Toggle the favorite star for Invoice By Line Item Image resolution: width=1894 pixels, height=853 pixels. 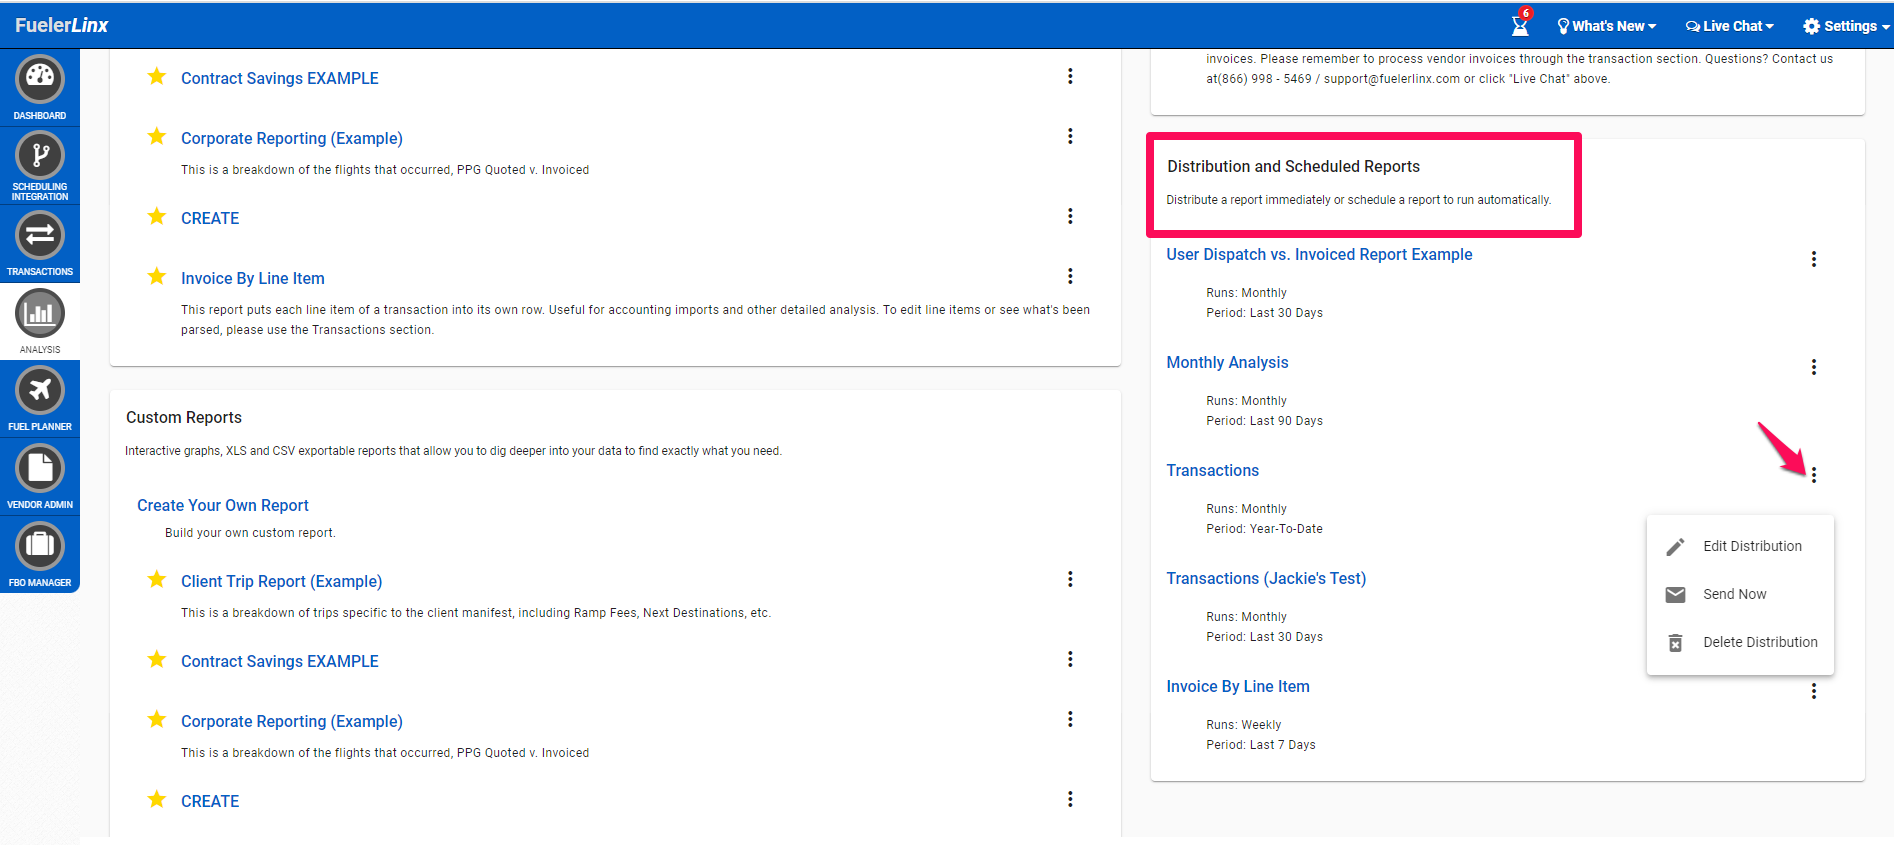click(157, 276)
